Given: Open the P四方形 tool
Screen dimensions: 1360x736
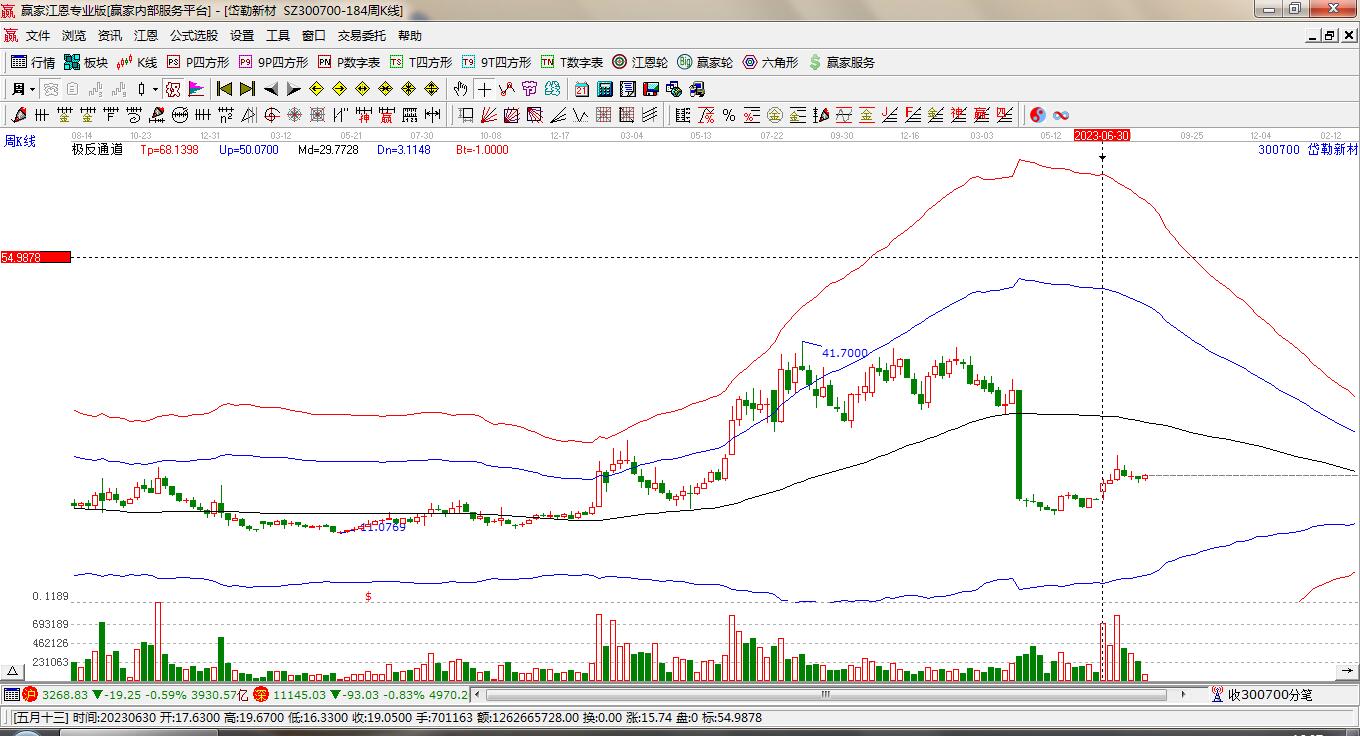Looking at the screenshot, I should [x=197, y=62].
